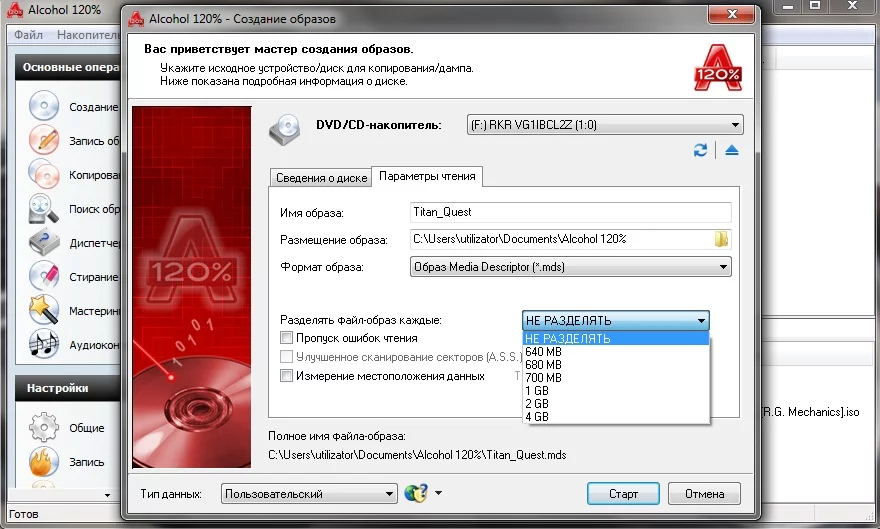Expand the arrow next to the globe icon
The width and height of the screenshot is (880, 529).
[438, 493]
